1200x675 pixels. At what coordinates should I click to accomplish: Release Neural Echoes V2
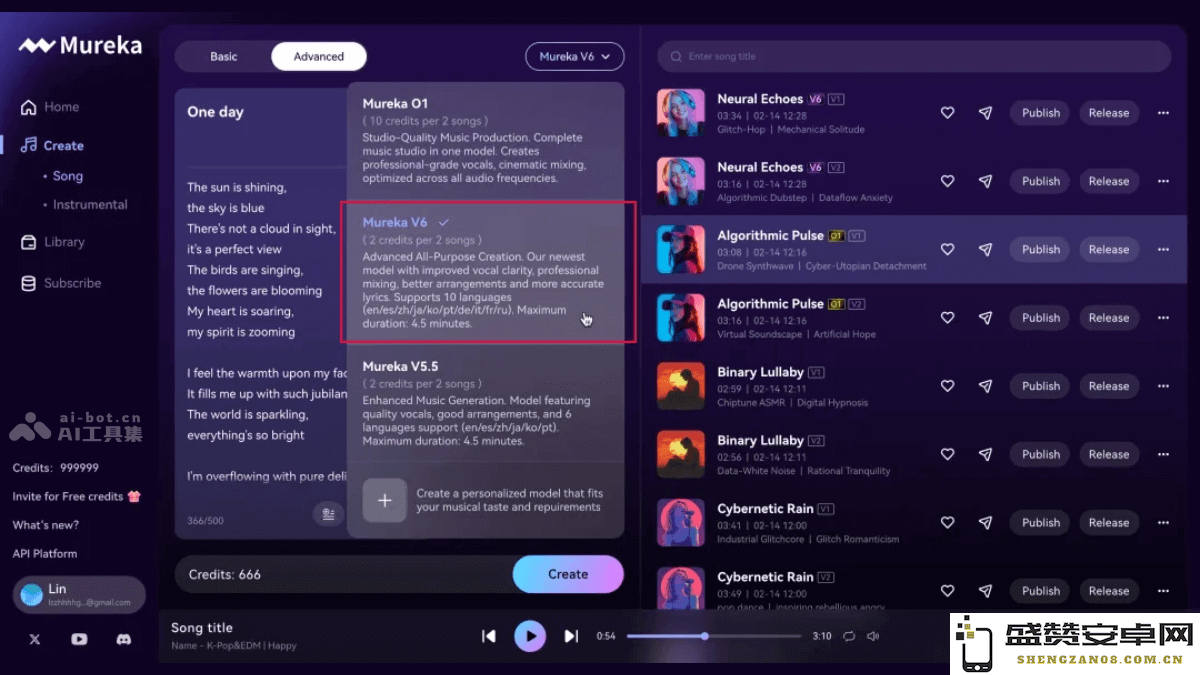[x=1109, y=181]
